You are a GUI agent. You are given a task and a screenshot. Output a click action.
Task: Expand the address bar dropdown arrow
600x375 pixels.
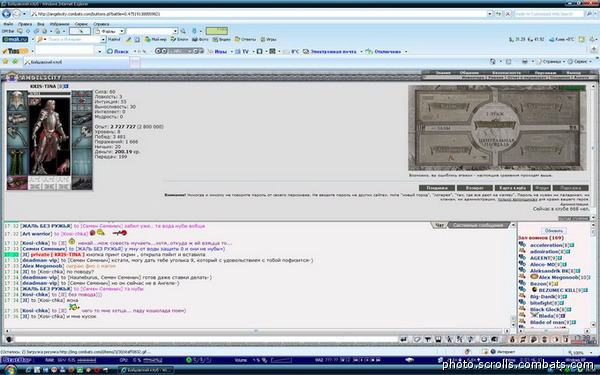(x=489, y=14)
